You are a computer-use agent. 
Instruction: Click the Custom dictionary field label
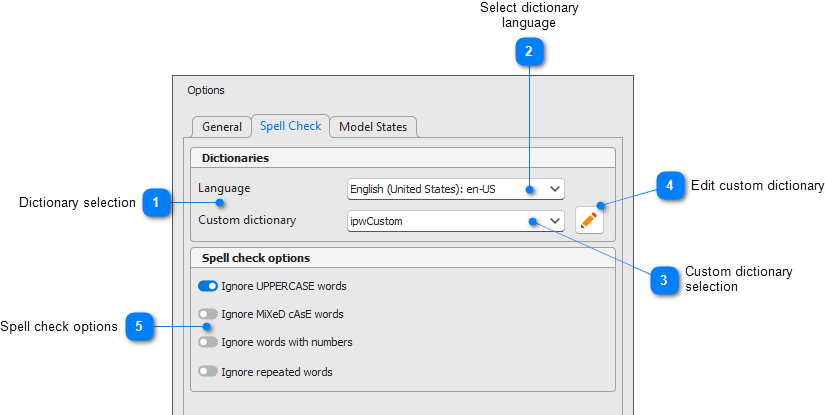pyautogui.click(x=247, y=220)
